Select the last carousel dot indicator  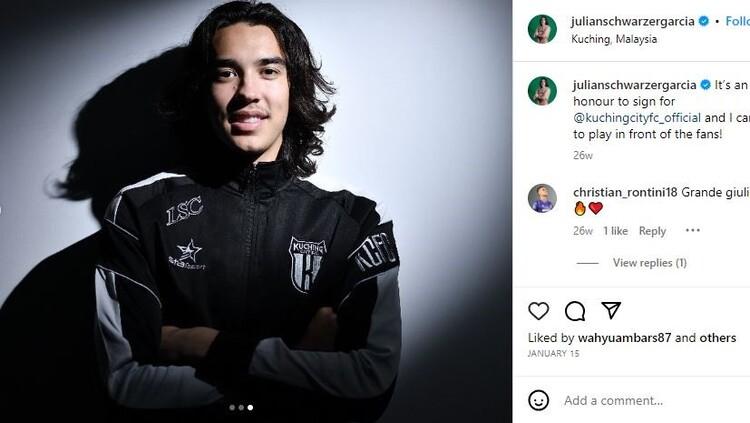(250, 408)
